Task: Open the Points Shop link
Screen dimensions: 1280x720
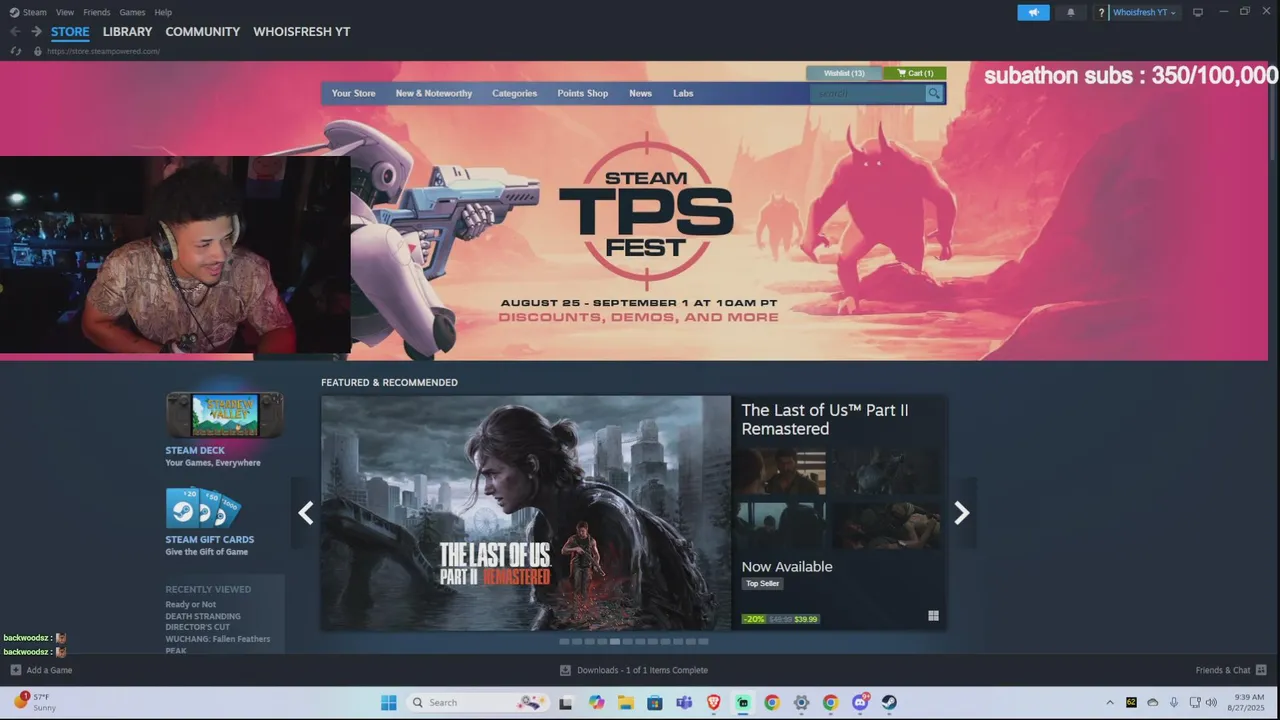Action: 582,93
